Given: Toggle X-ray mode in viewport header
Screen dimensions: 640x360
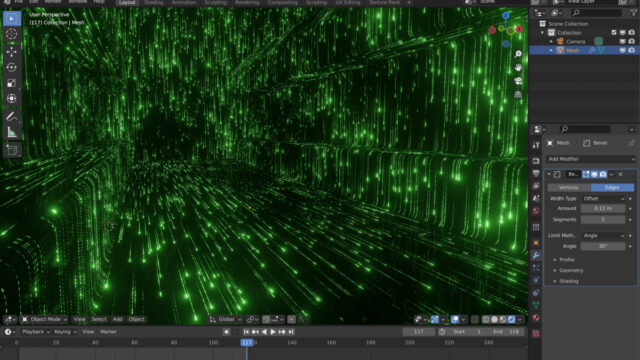Looking at the screenshot, I should coord(474,319).
